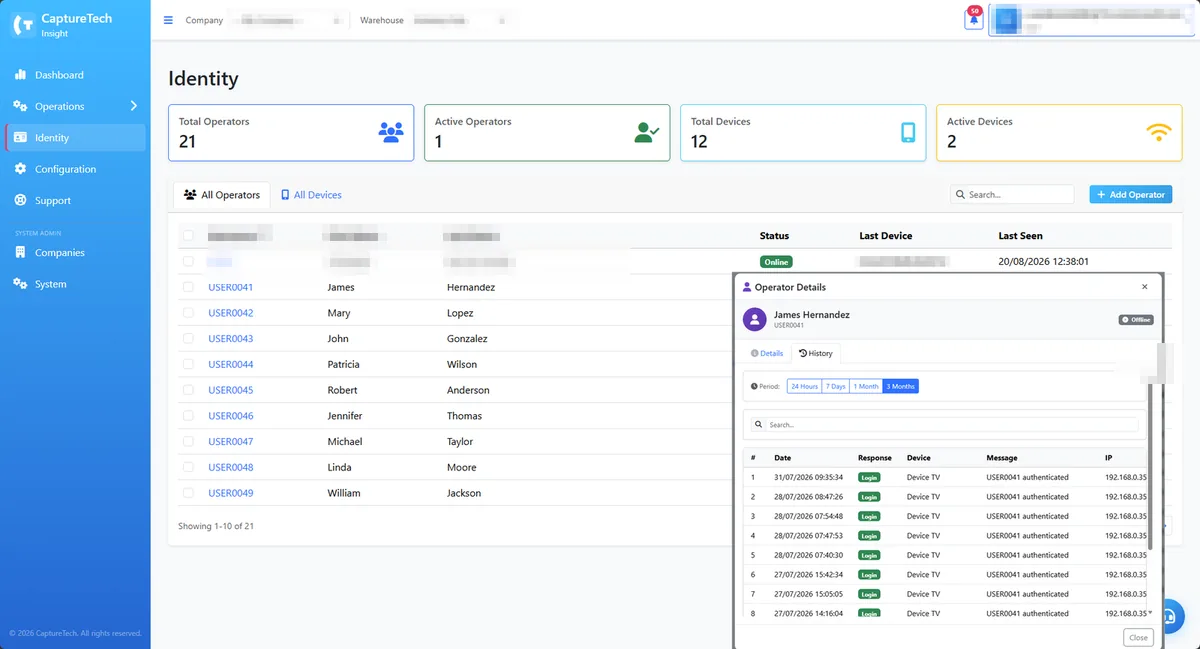Tick the checkbox for USER0042
The height and width of the screenshot is (649, 1200).
coord(188,313)
